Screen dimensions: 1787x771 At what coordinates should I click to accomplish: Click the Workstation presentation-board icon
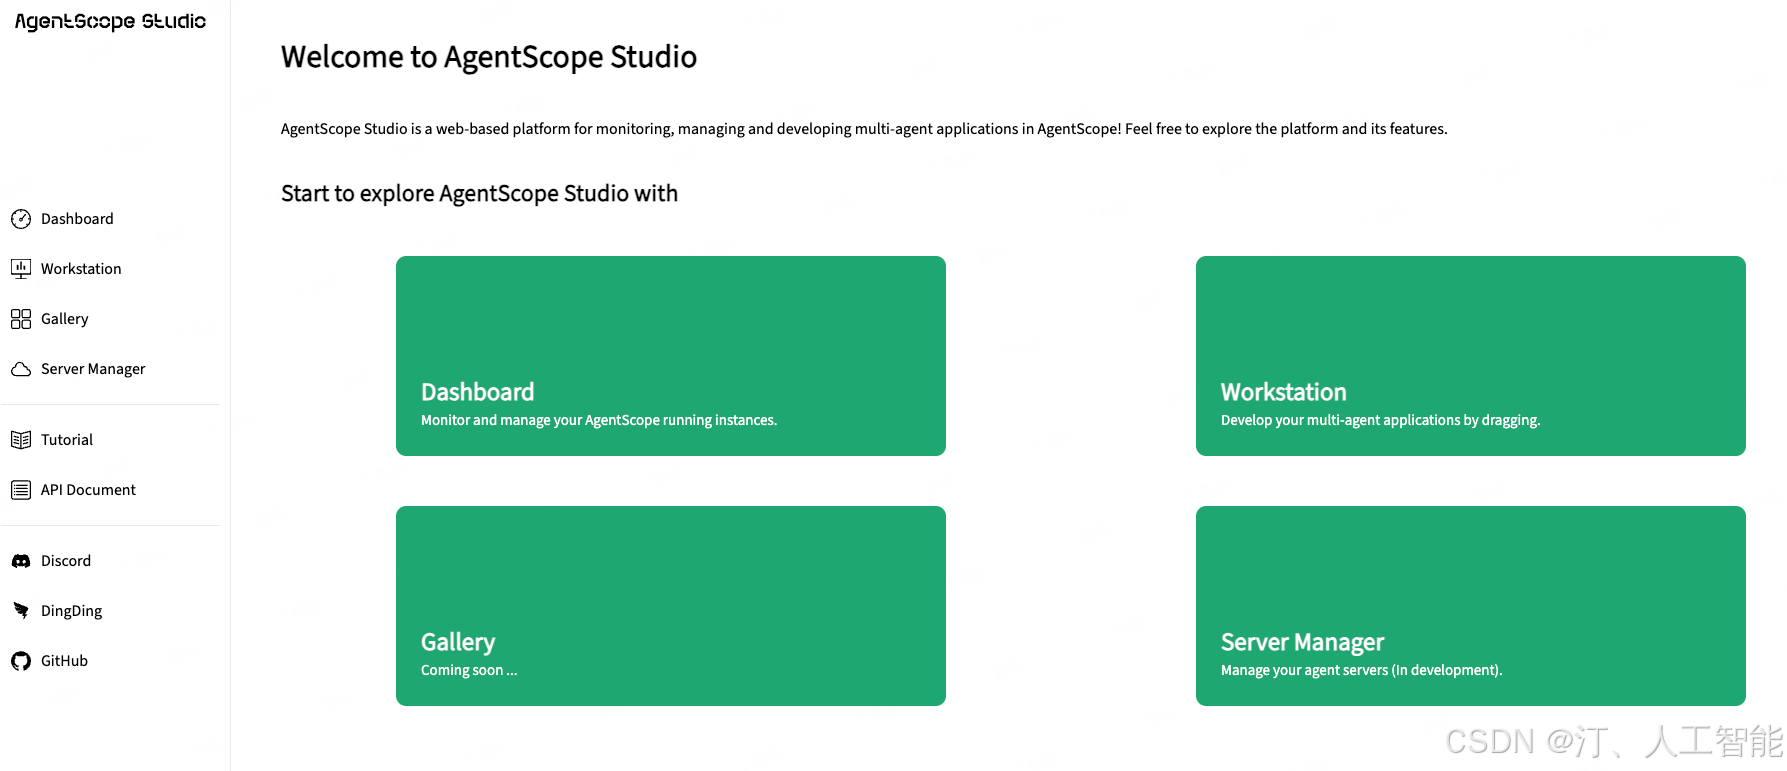(x=21, y=269)
